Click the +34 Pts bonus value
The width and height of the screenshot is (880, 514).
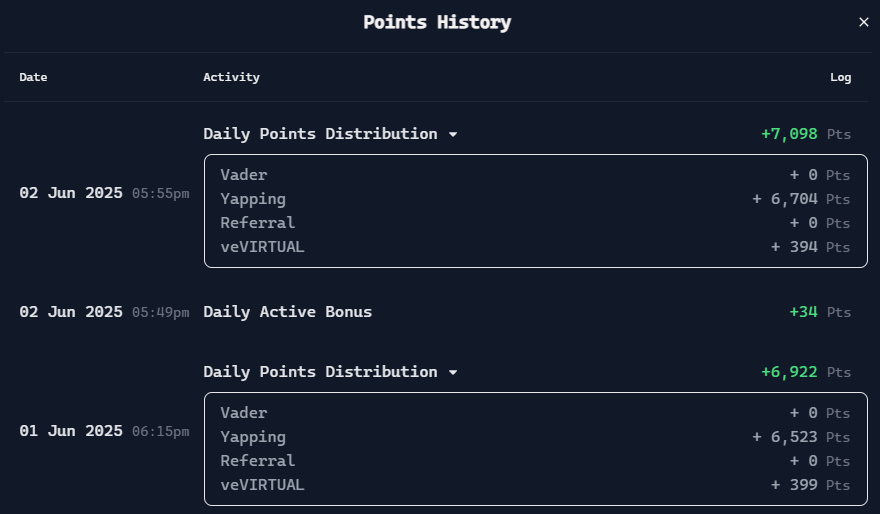click(820, 312)
